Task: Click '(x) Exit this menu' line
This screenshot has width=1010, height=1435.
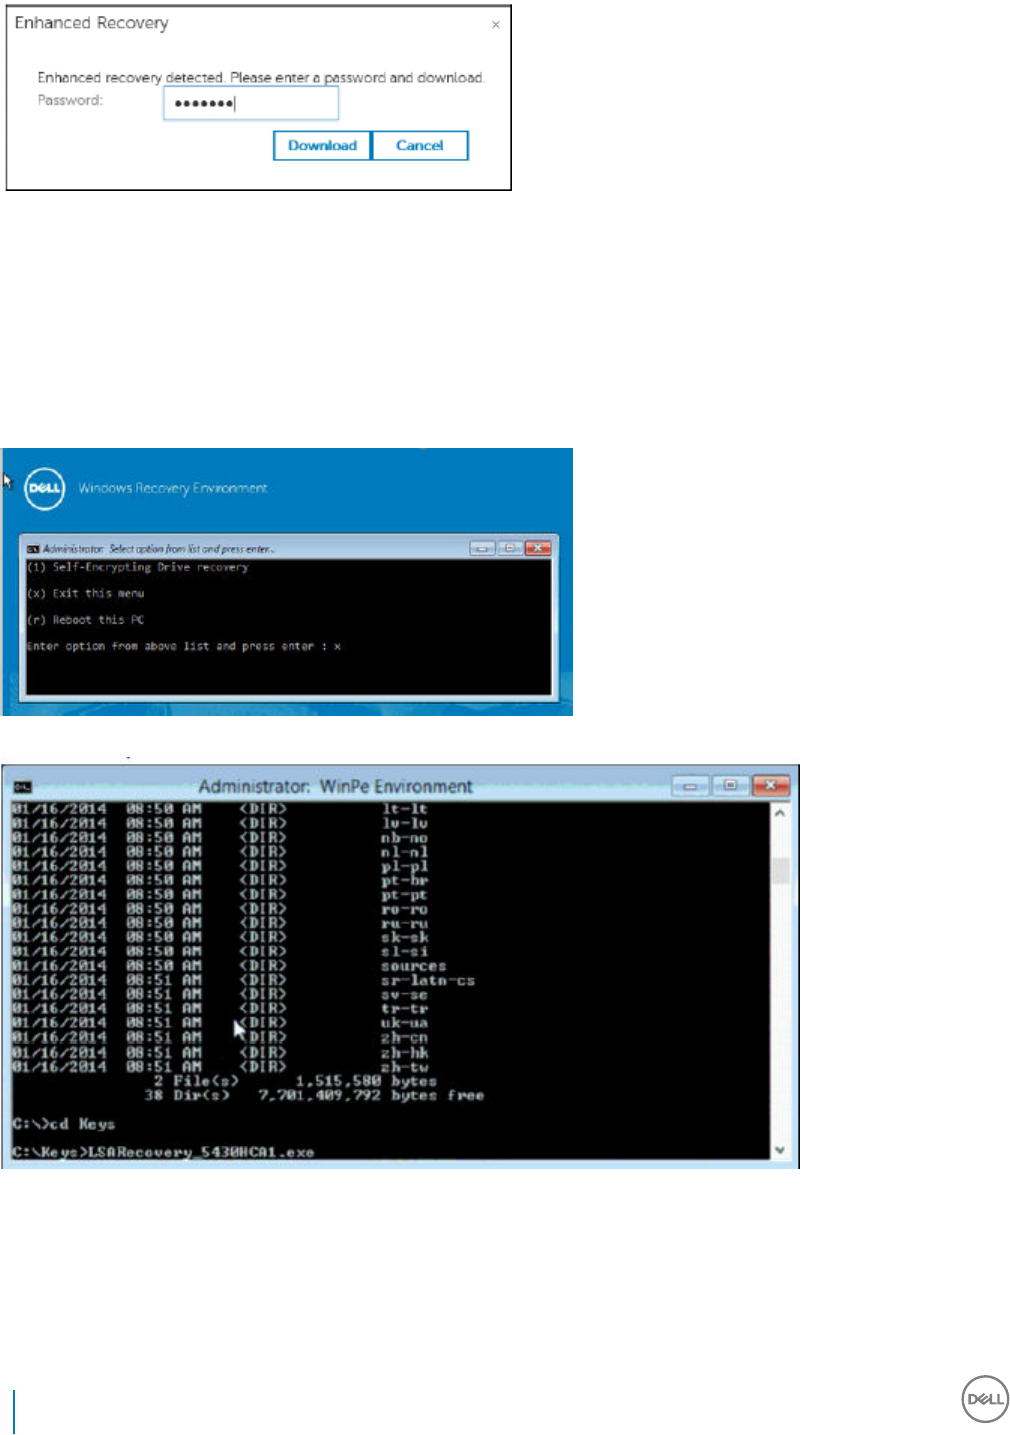Action: [x=86, y=594]
